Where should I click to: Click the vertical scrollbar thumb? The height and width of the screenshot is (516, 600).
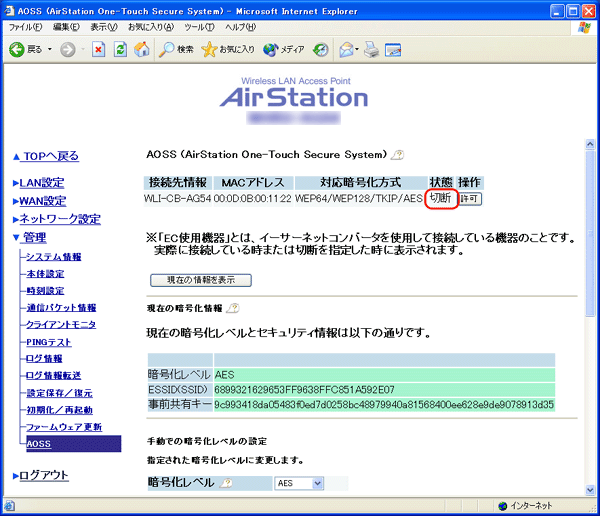[x=590, y=233]
